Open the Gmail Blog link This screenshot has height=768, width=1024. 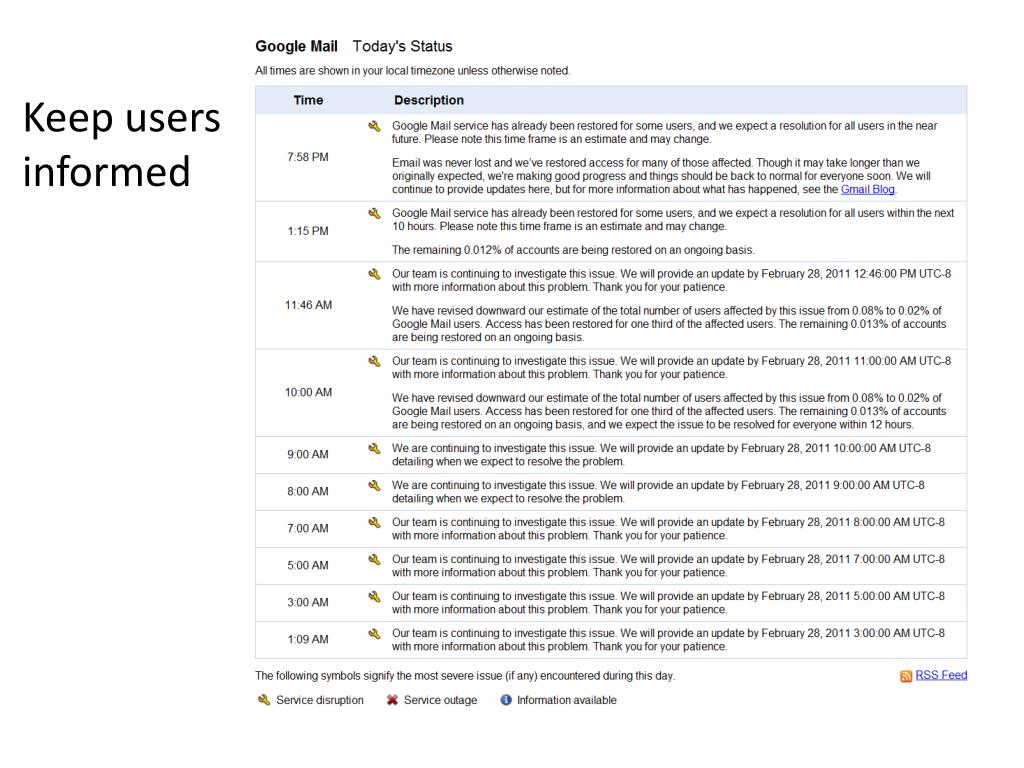pos(867,189)
